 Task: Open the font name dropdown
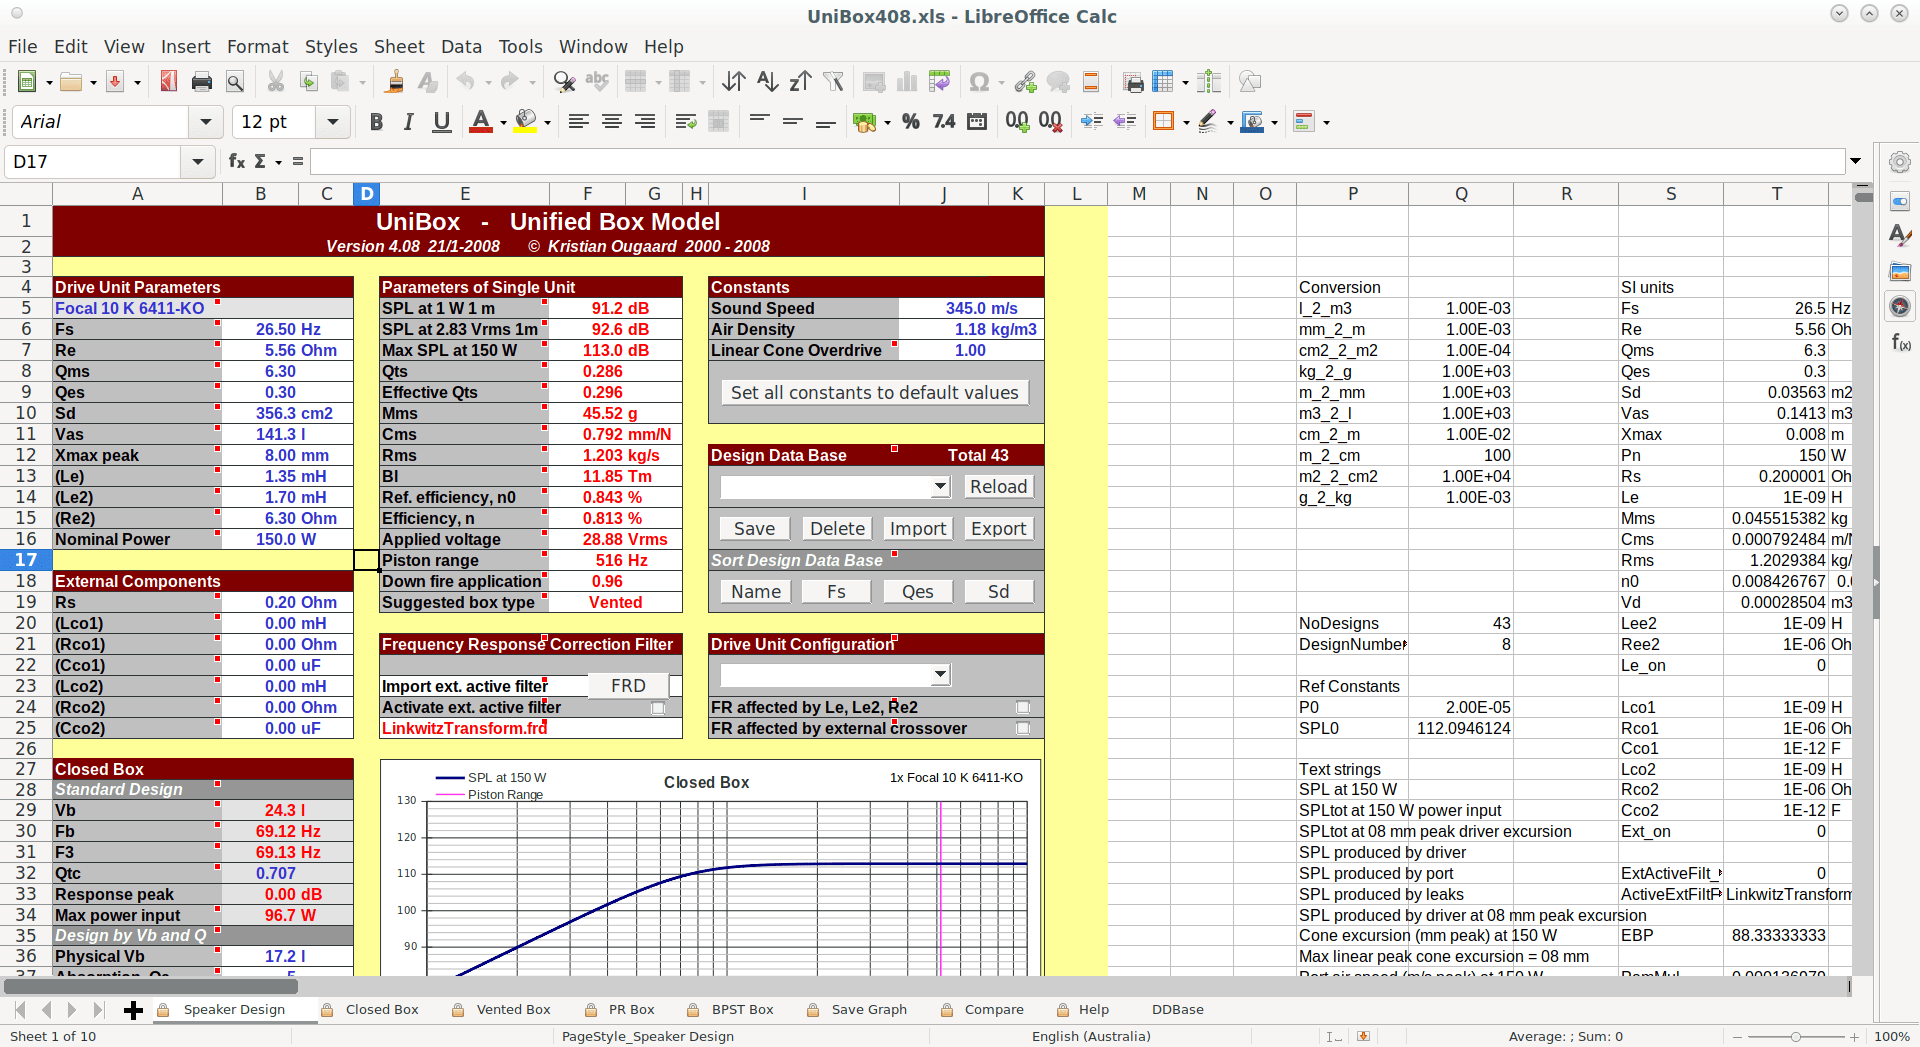click(x=205, y=122)
